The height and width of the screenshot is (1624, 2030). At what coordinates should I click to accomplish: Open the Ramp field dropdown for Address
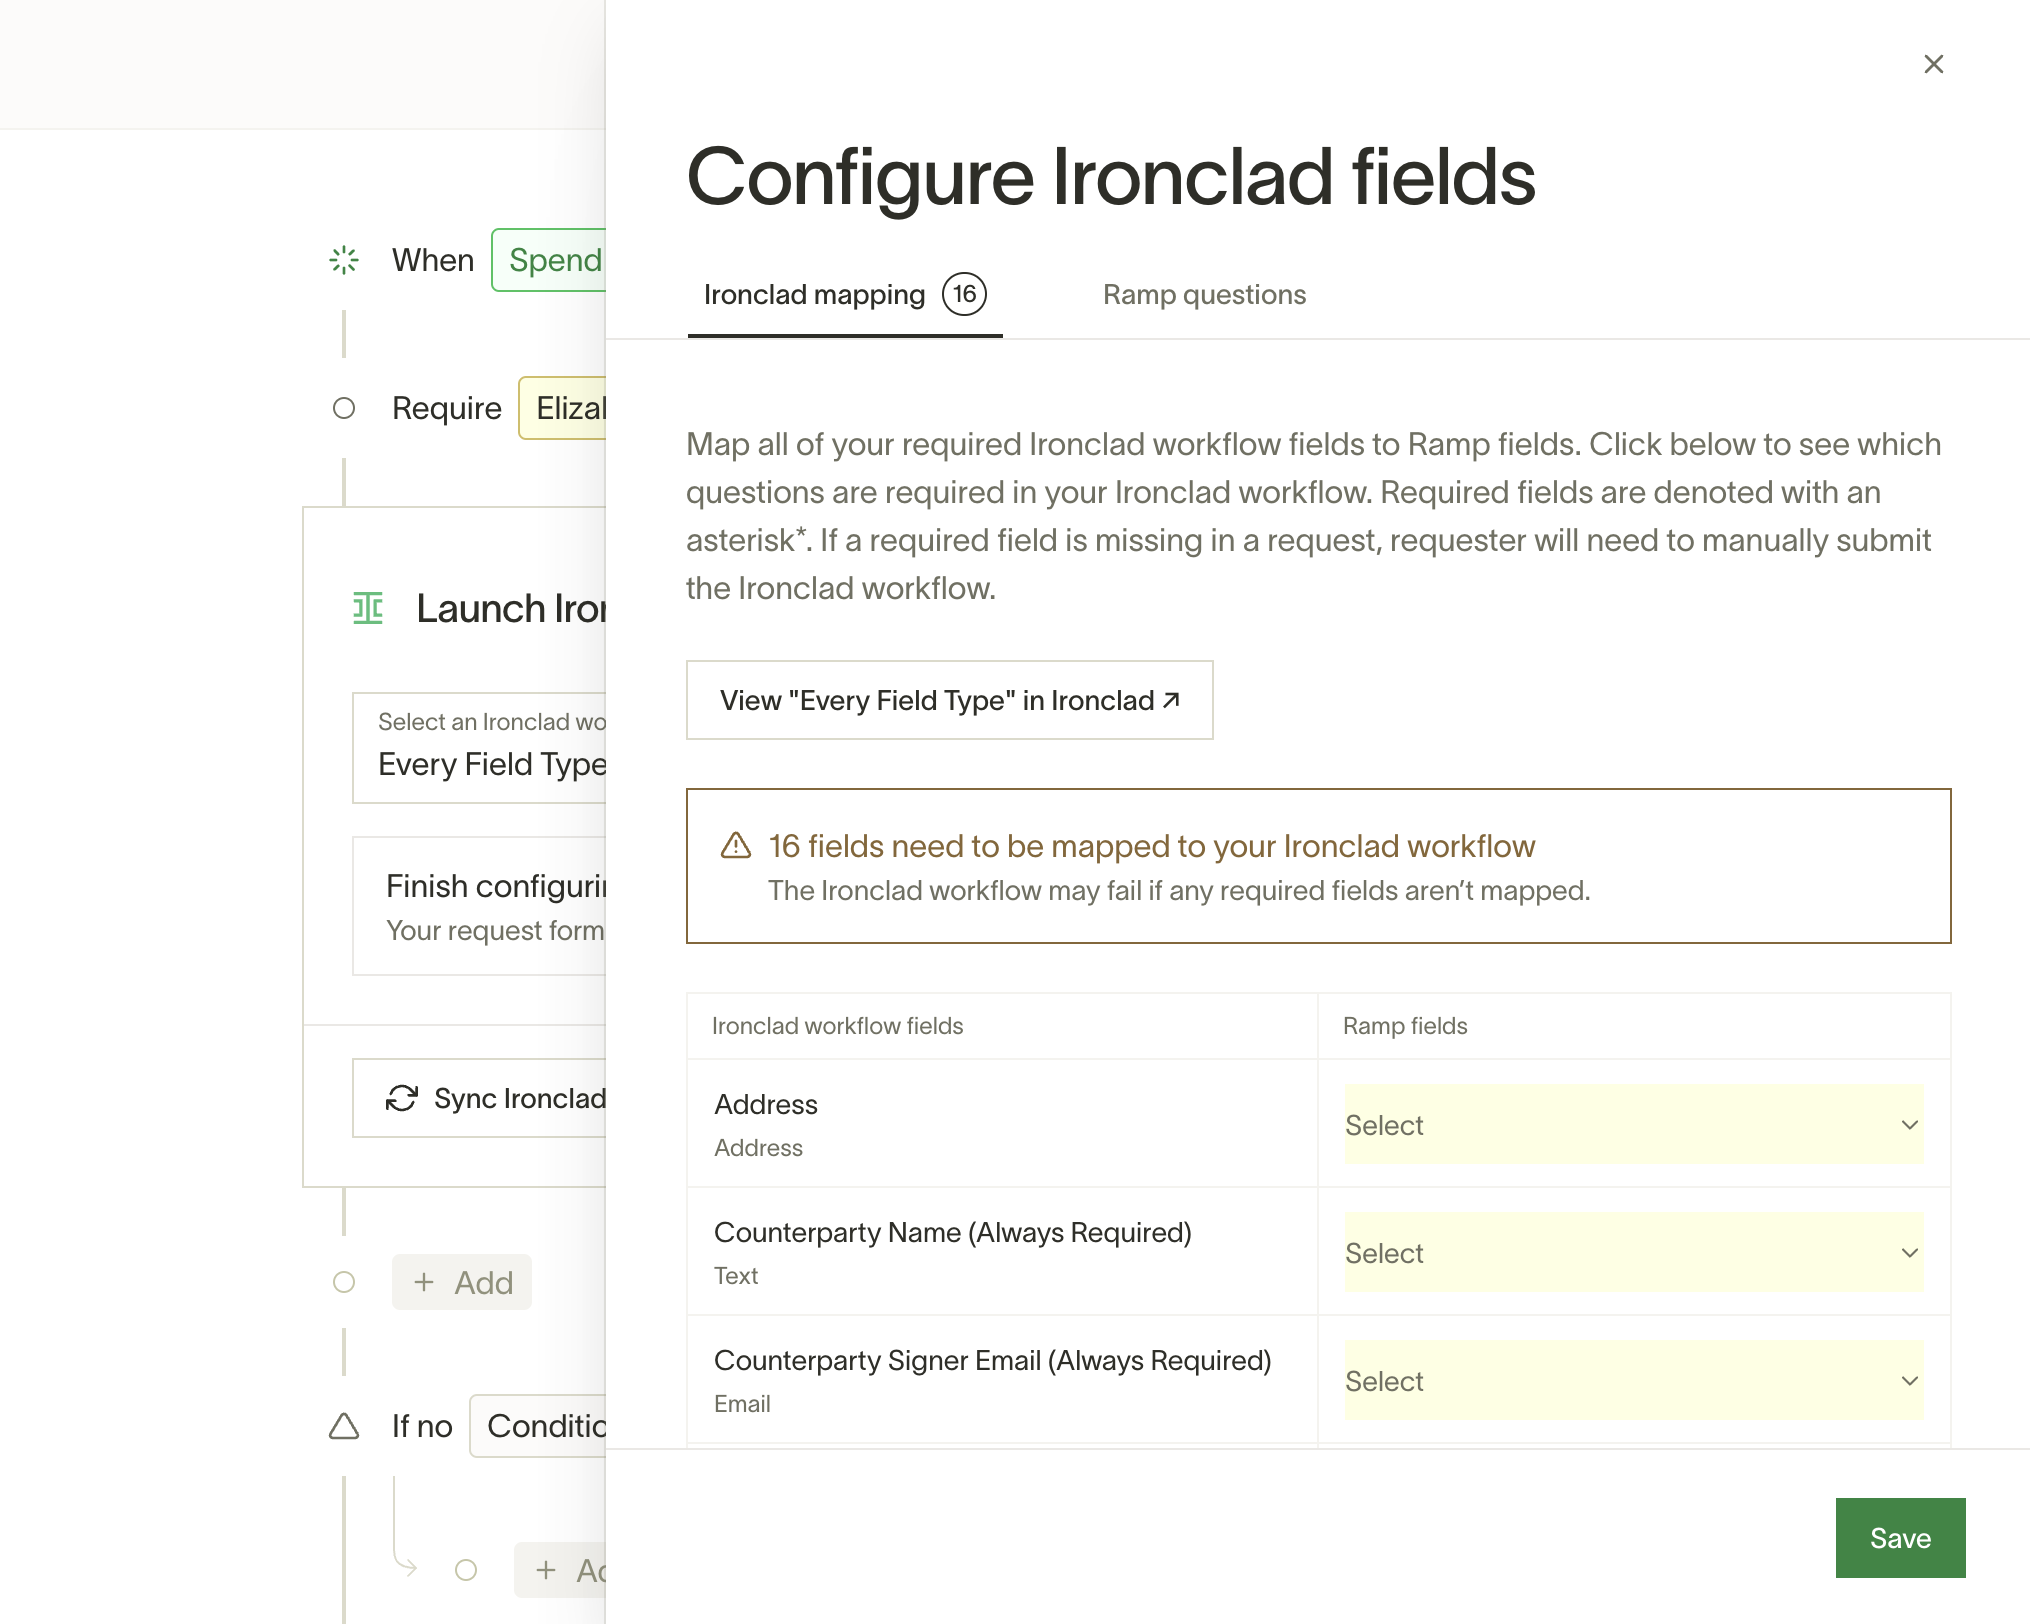pos(1634,1124)
